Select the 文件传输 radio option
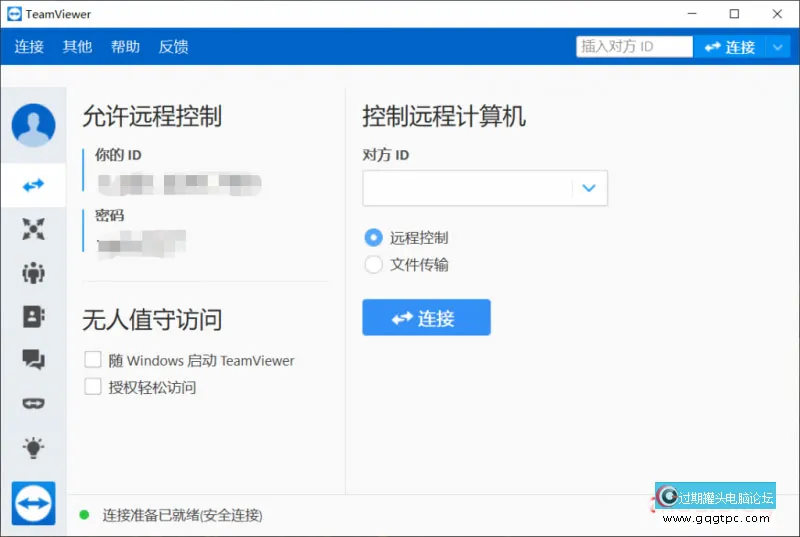 coord(373,264)
